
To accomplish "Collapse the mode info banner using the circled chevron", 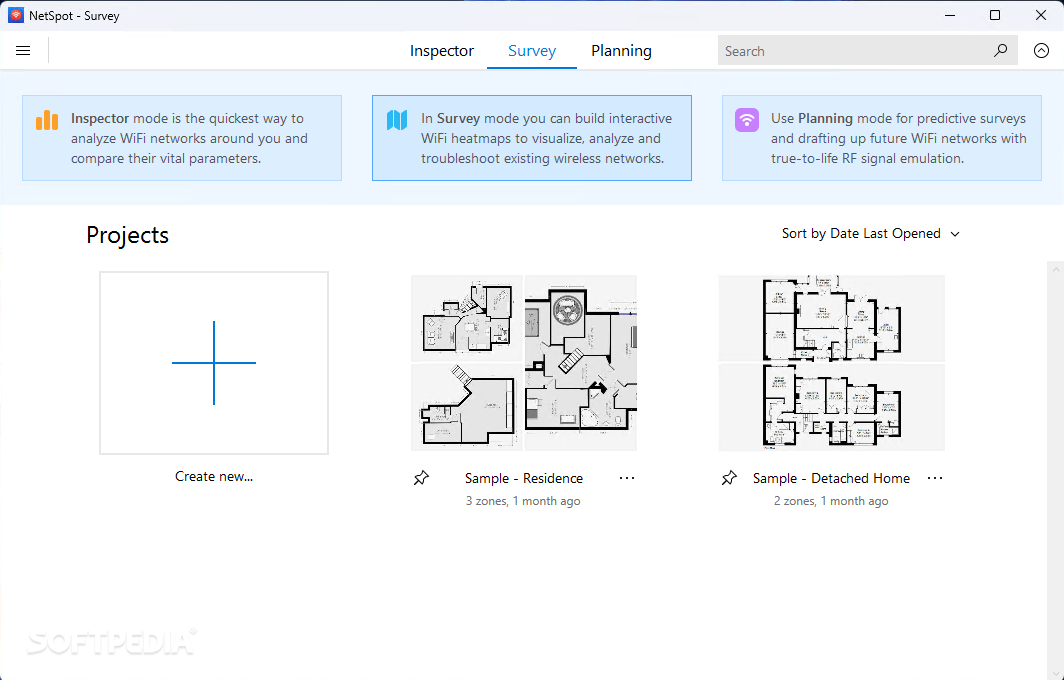I will click(1041, 51).
